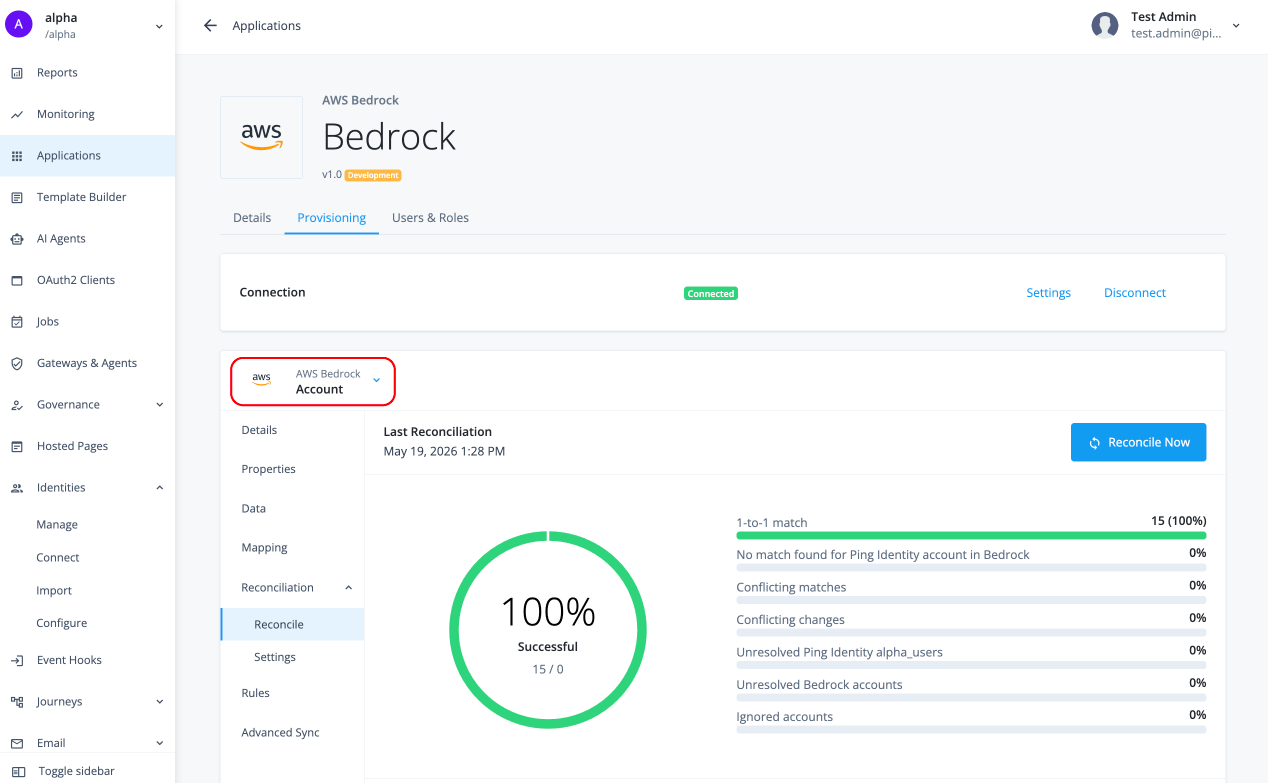This screenshot has width=1268, height=783.
Task: Click the Applications grid icon
Action: pos(17,156)
